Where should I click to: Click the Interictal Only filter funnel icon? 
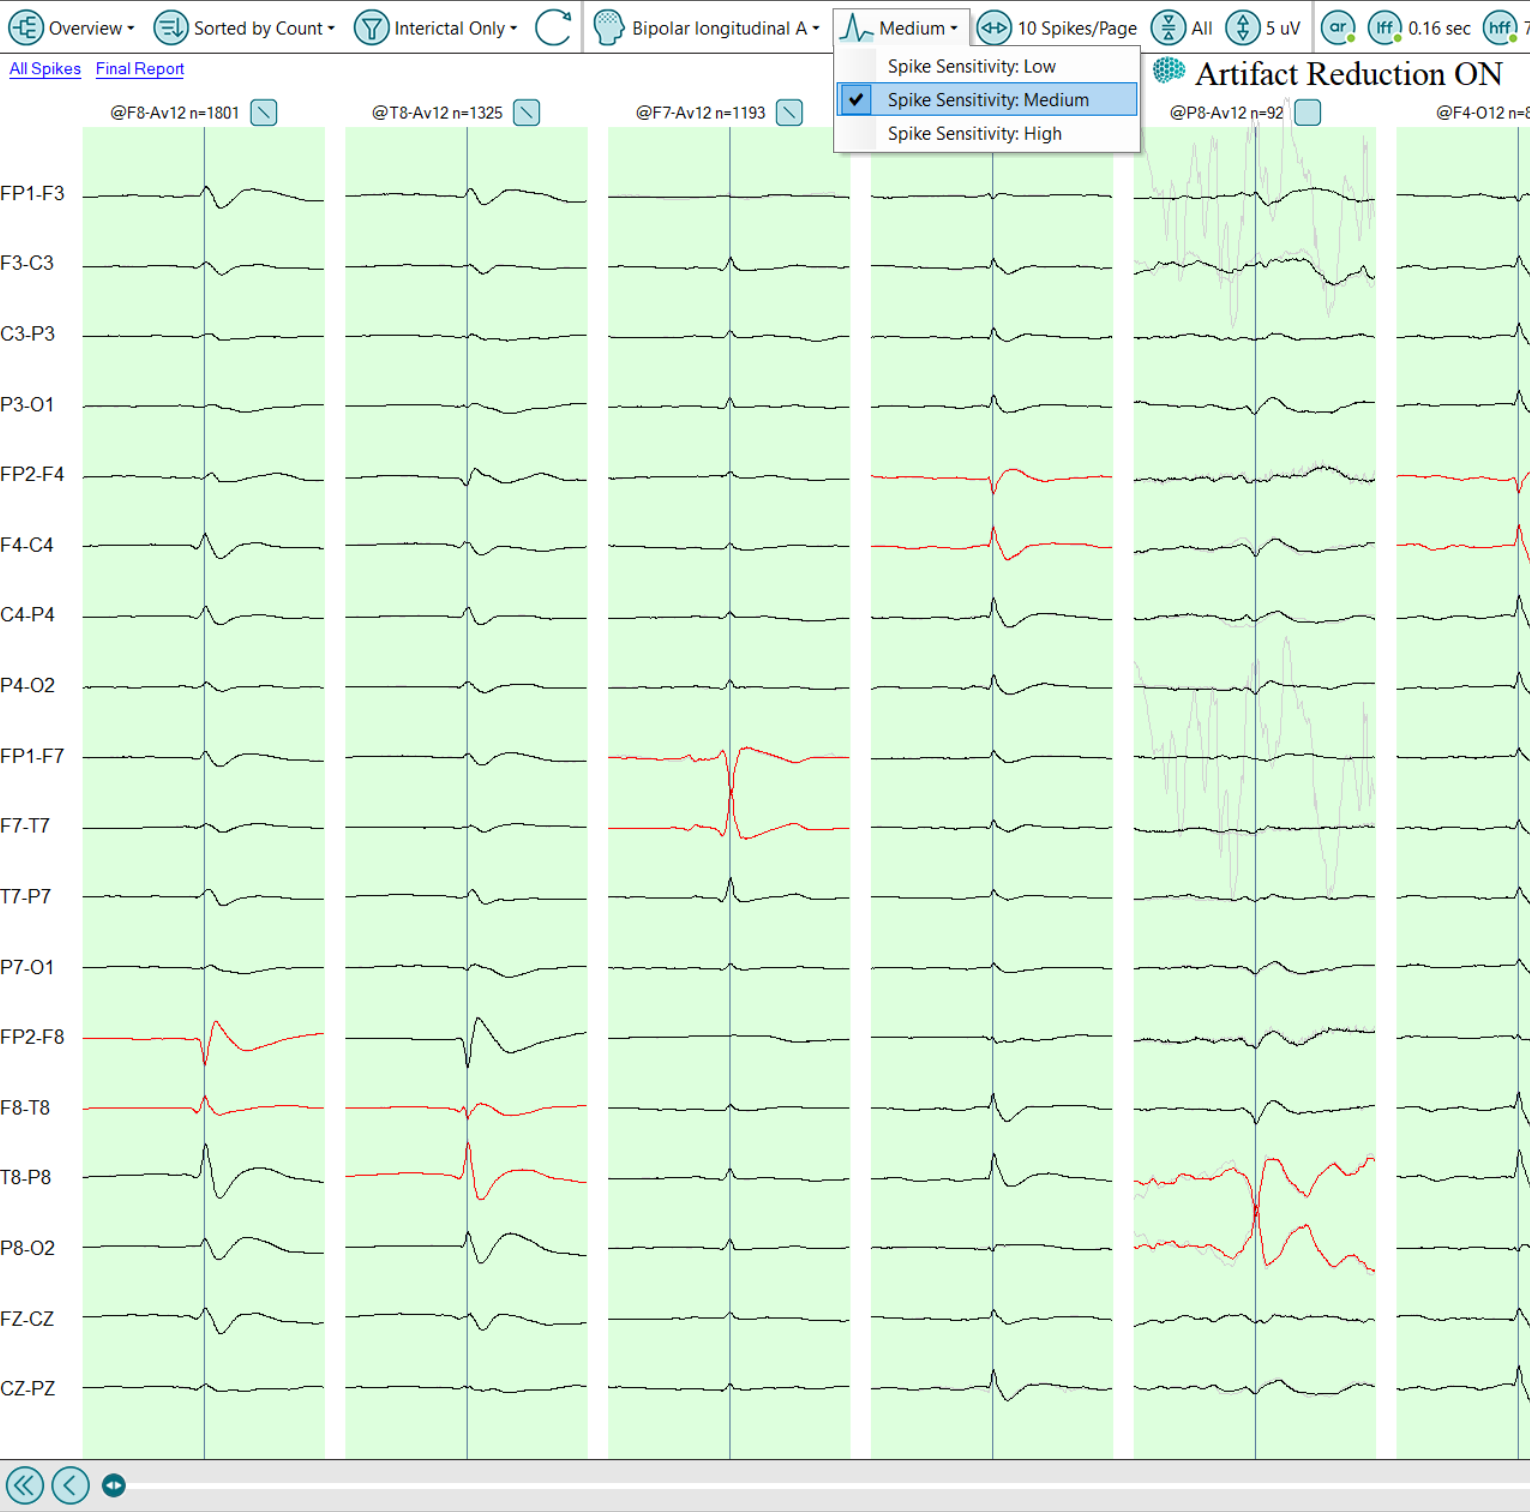click(x=371, y=28)
